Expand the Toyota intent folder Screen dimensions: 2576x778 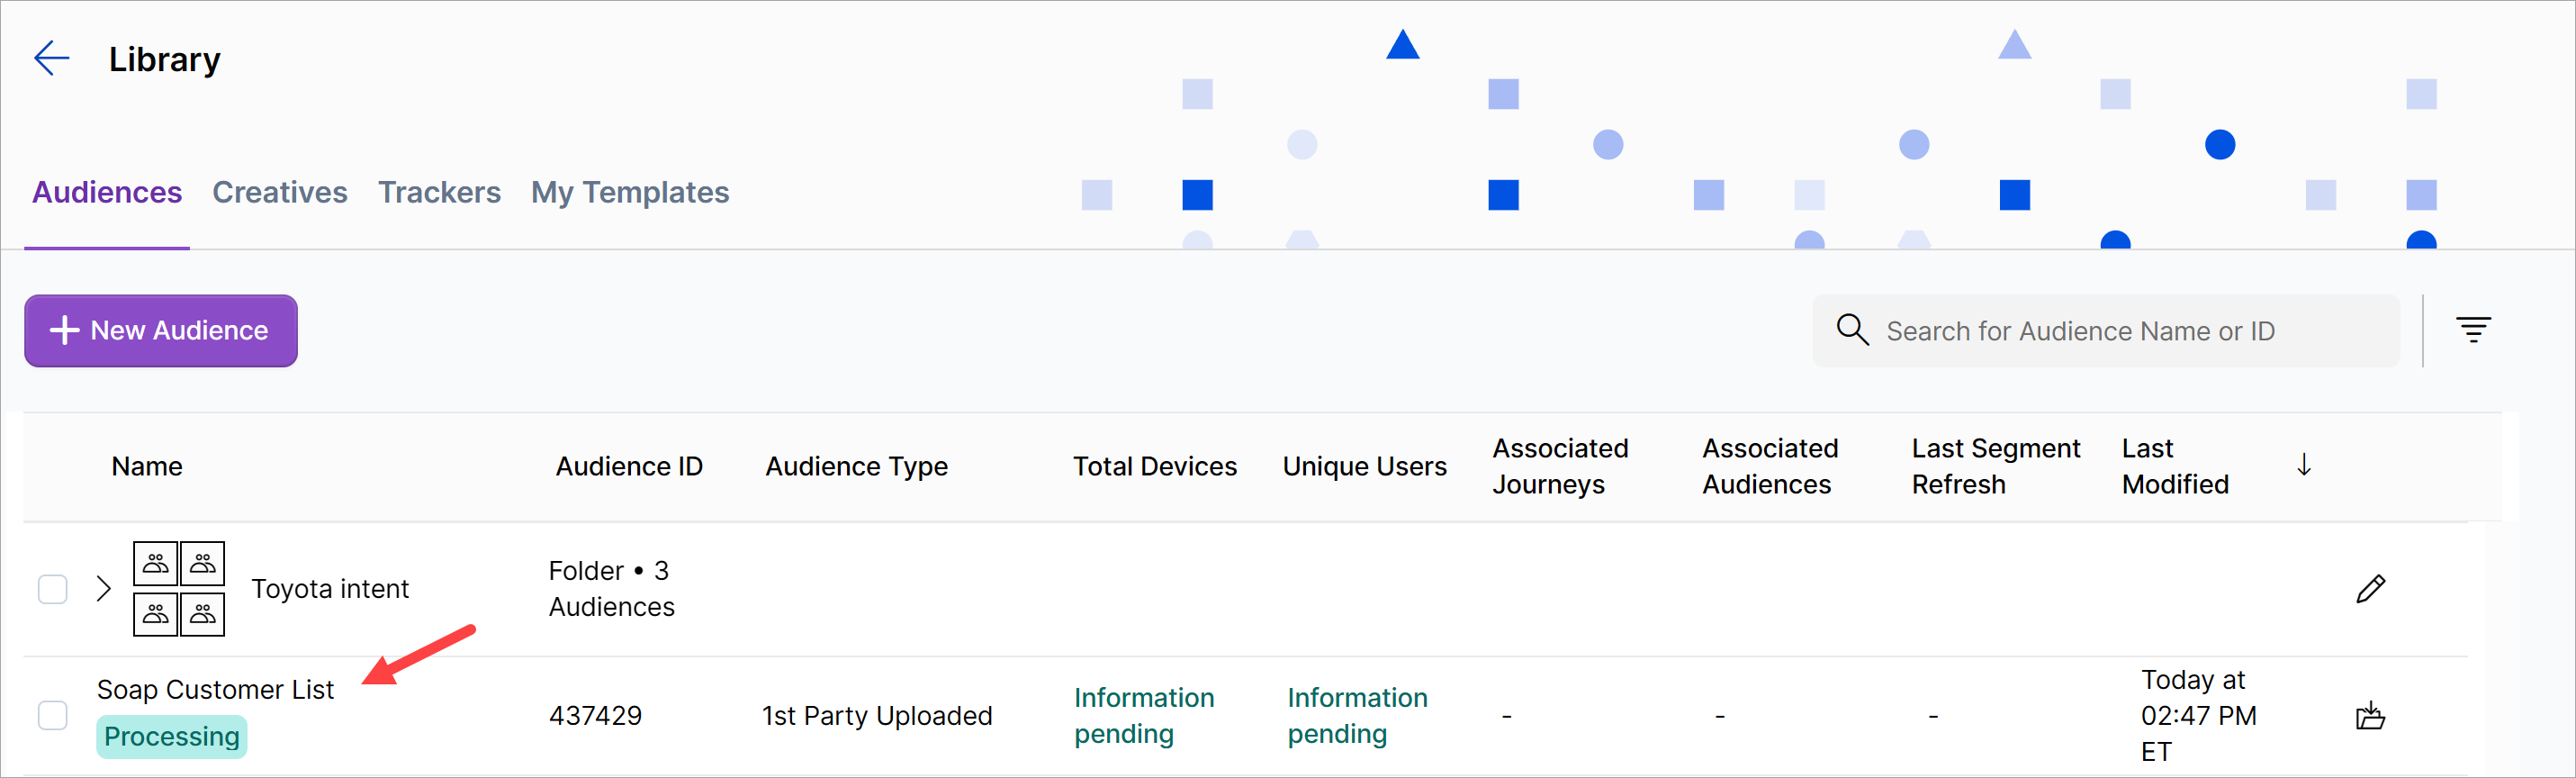pyautogui.click(x=103, y=589)
